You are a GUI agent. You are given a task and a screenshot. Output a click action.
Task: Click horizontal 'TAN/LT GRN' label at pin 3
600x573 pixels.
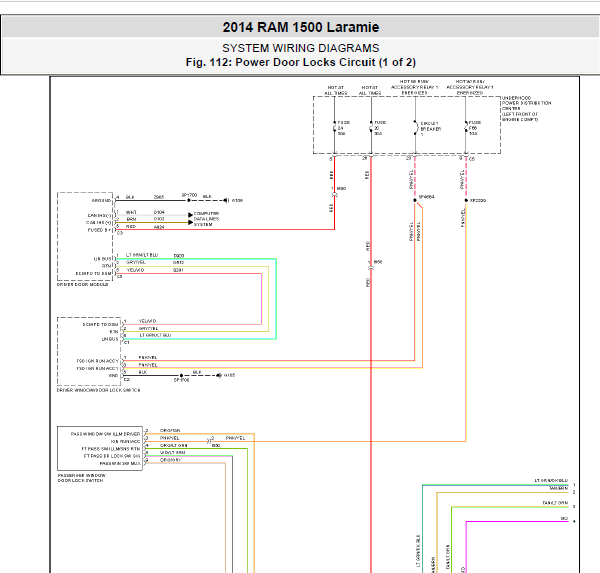click(555, 503)
